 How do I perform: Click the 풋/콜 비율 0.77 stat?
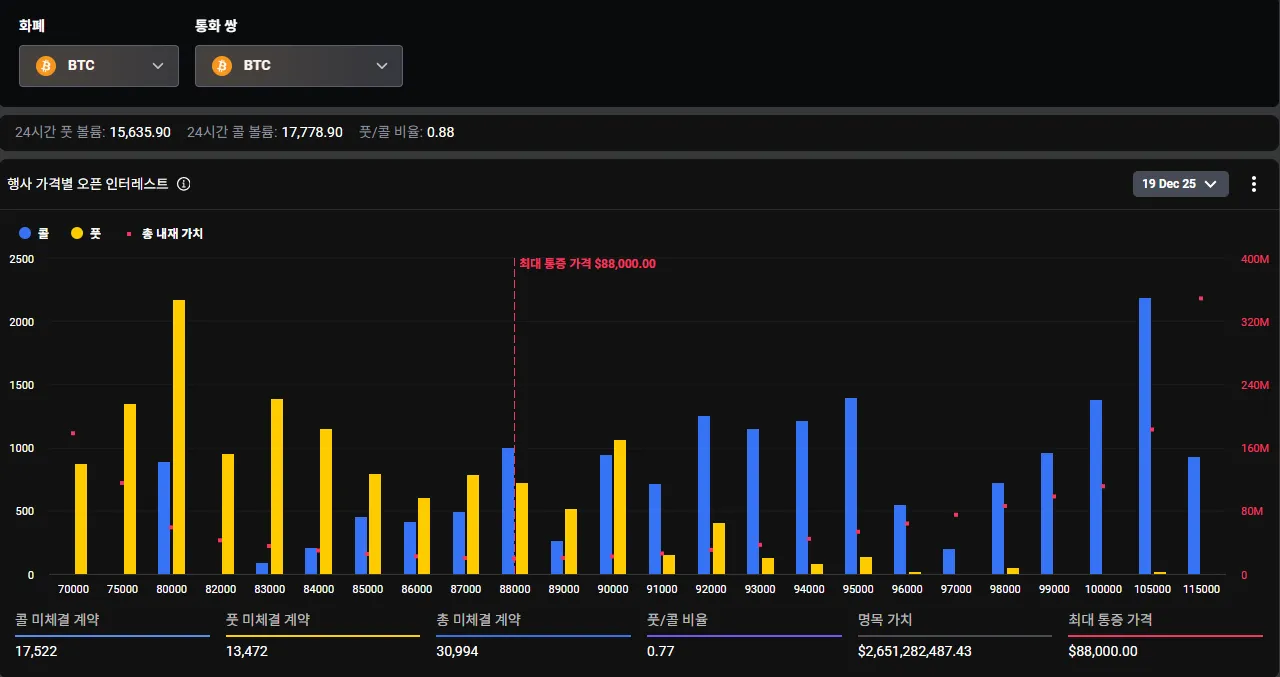click(x=661, y=651)
